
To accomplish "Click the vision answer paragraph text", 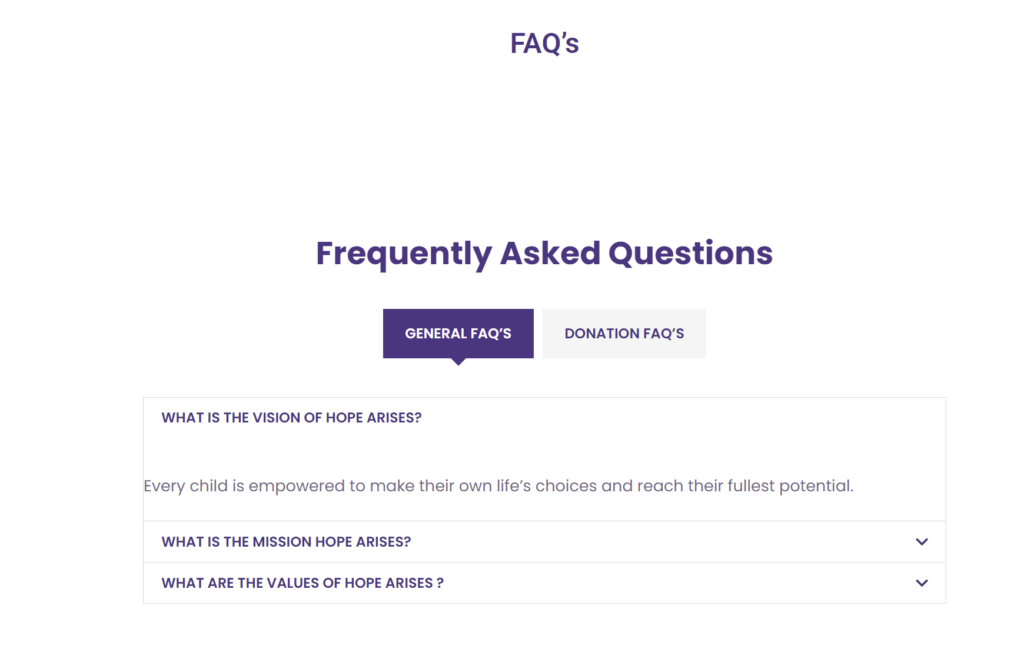I will 498,487.
